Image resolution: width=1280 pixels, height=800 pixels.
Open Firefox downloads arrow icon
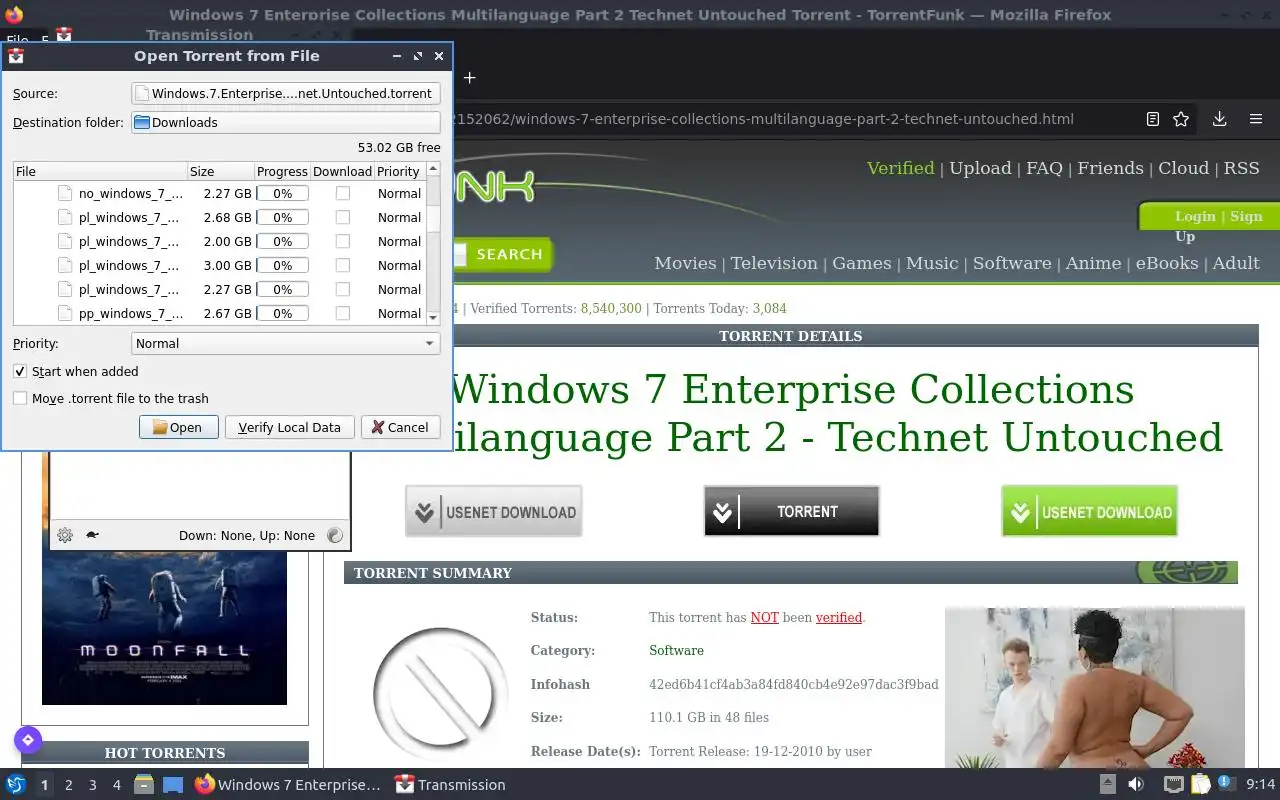(1219, 119)
